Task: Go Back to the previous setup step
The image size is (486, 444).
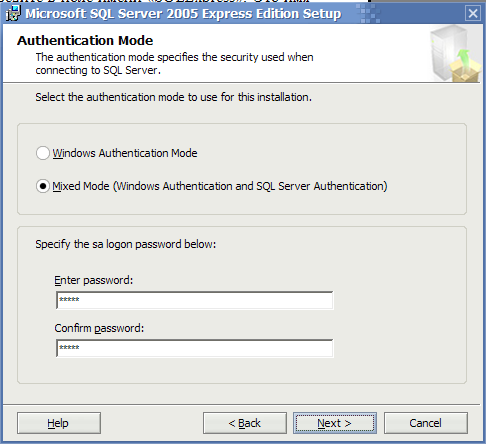Action: tap(245, 423)
